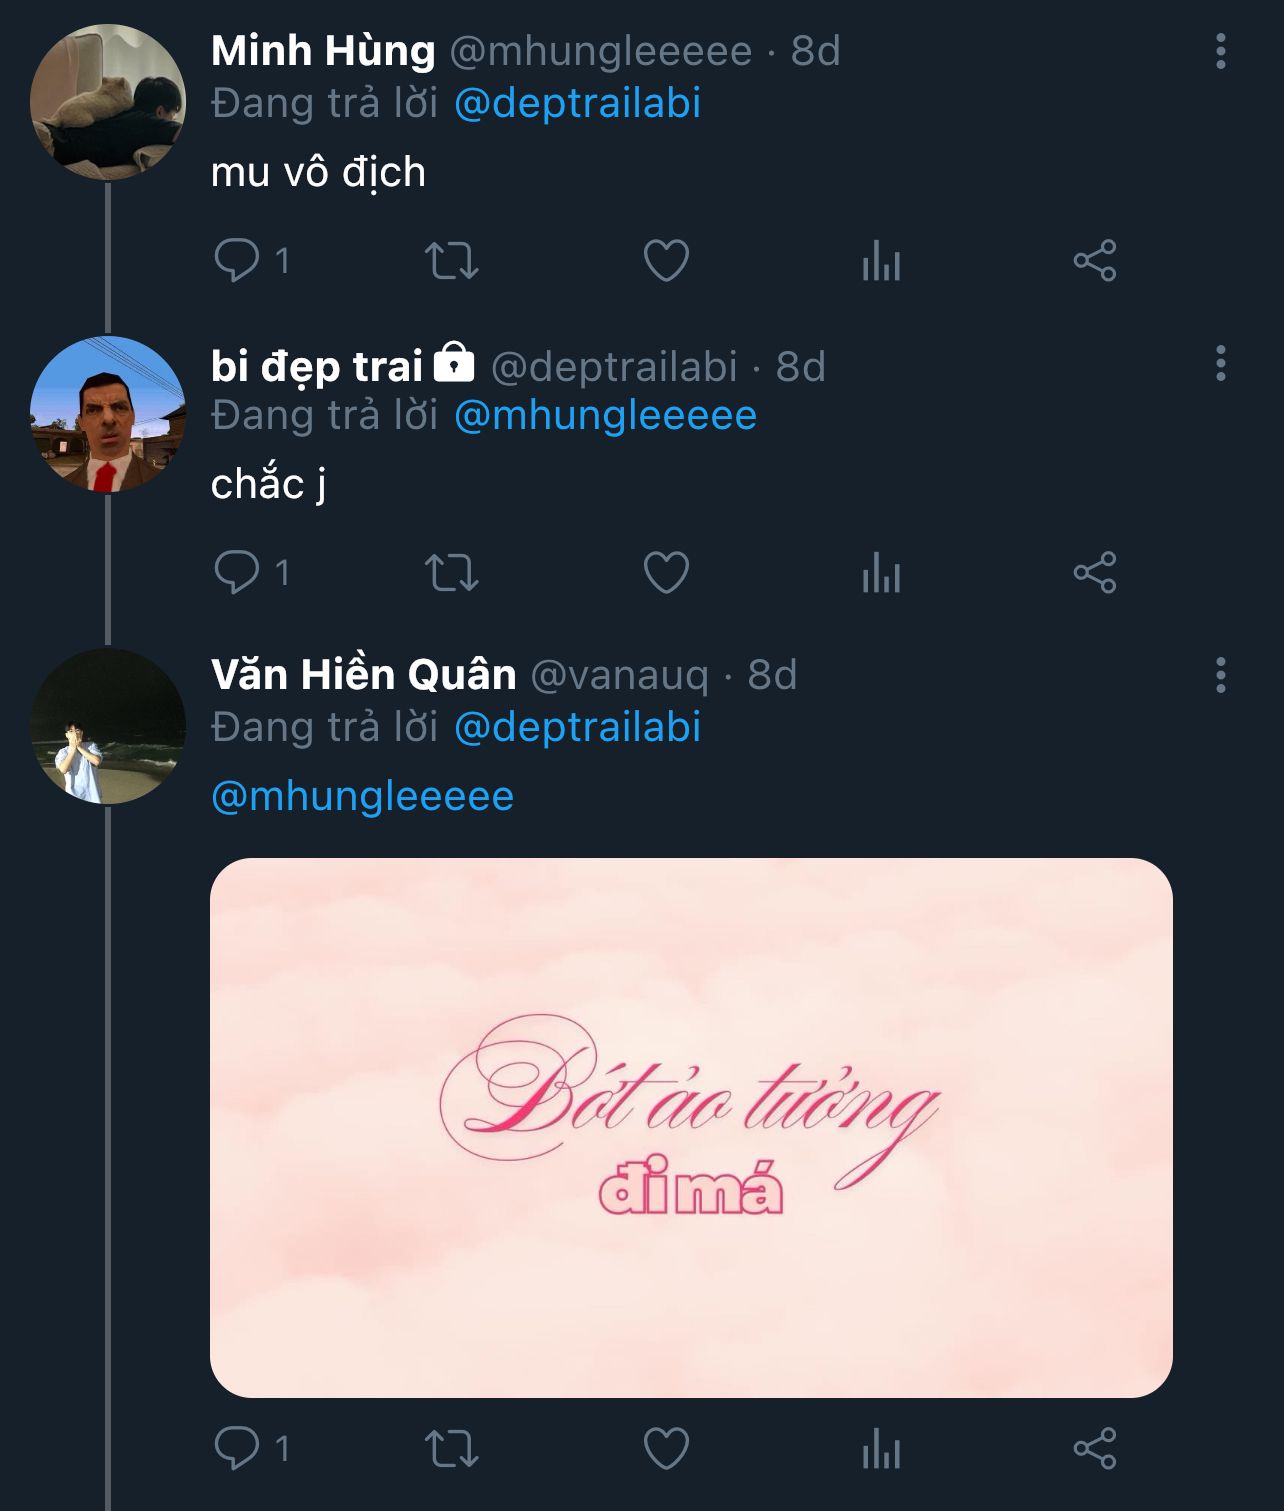Retweet Văn Hiền Quân's image tweet
Screen dimensions: 1284x1511
click(452, 1448)
